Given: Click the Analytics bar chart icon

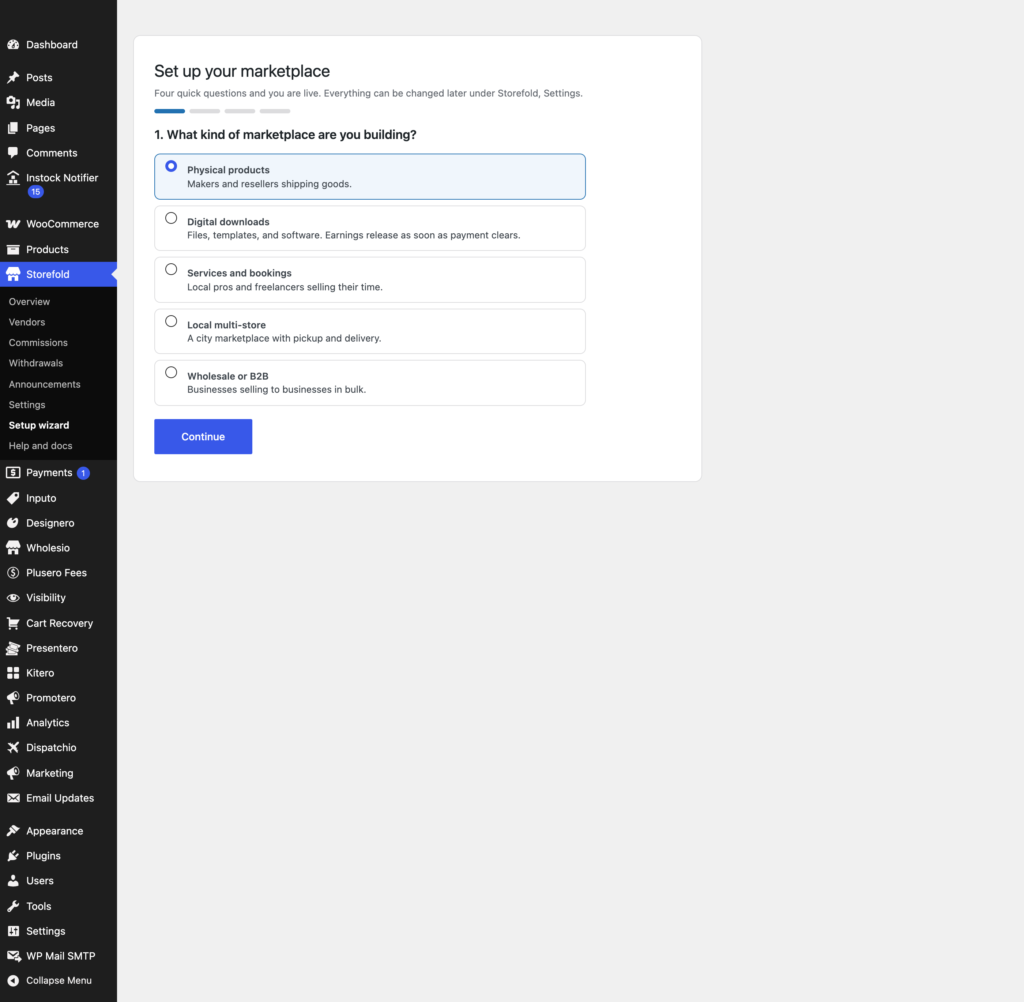Looking at the screenshot, I should [13, 722].
